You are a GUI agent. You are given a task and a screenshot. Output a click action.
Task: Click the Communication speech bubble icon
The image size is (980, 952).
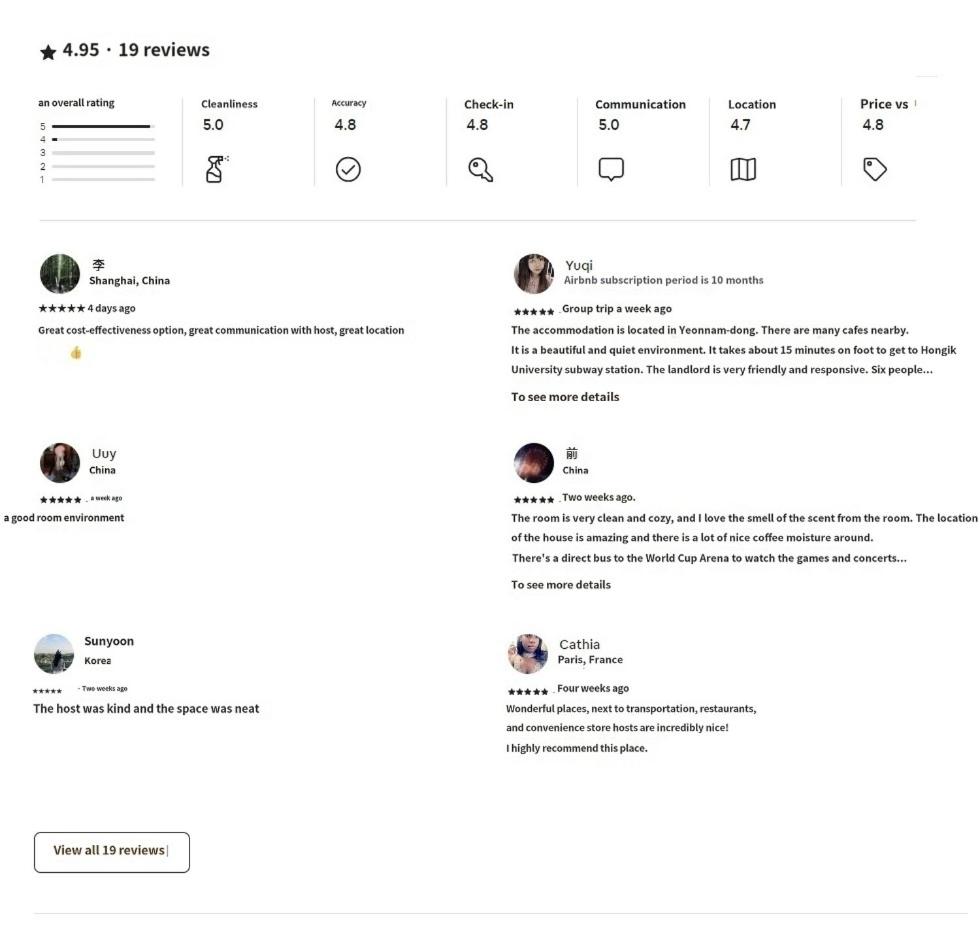point(611,169)
